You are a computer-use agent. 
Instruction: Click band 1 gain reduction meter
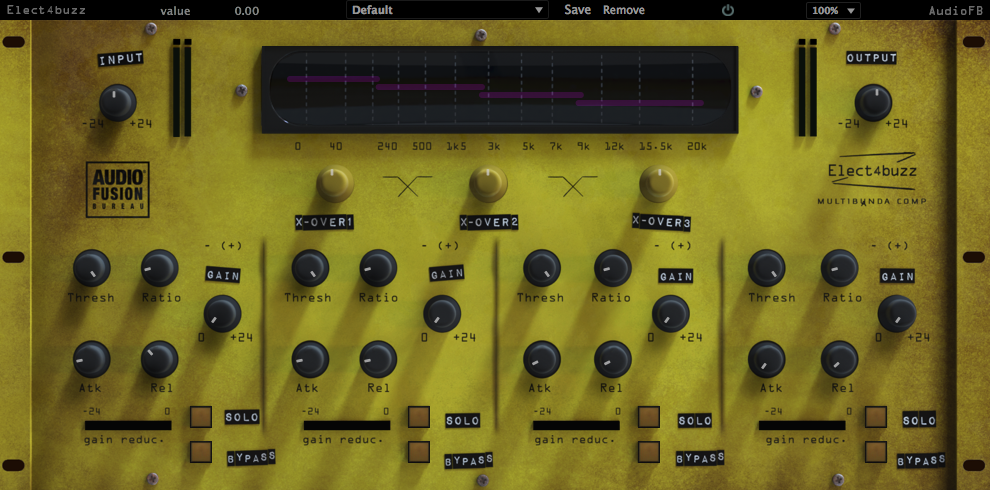click(x=128, y=426)
